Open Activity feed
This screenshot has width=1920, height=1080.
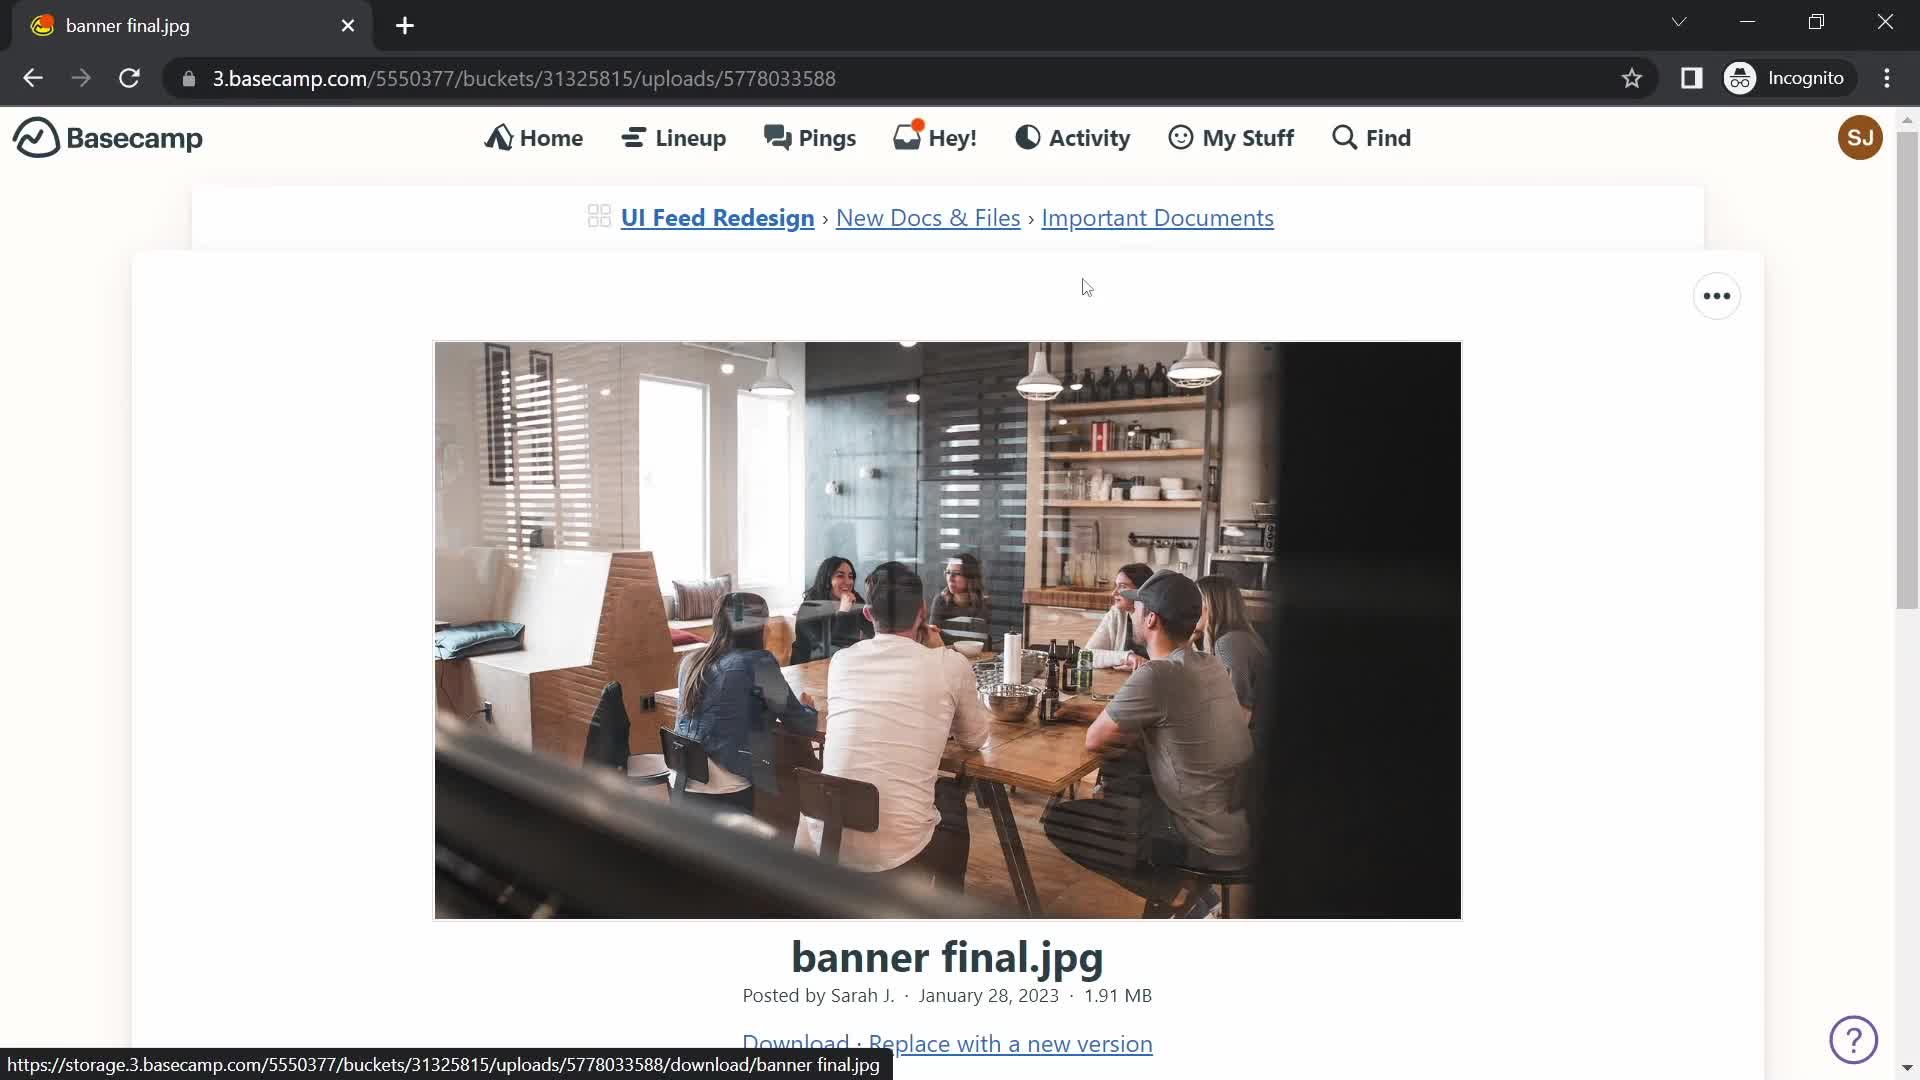point(1075,137)
